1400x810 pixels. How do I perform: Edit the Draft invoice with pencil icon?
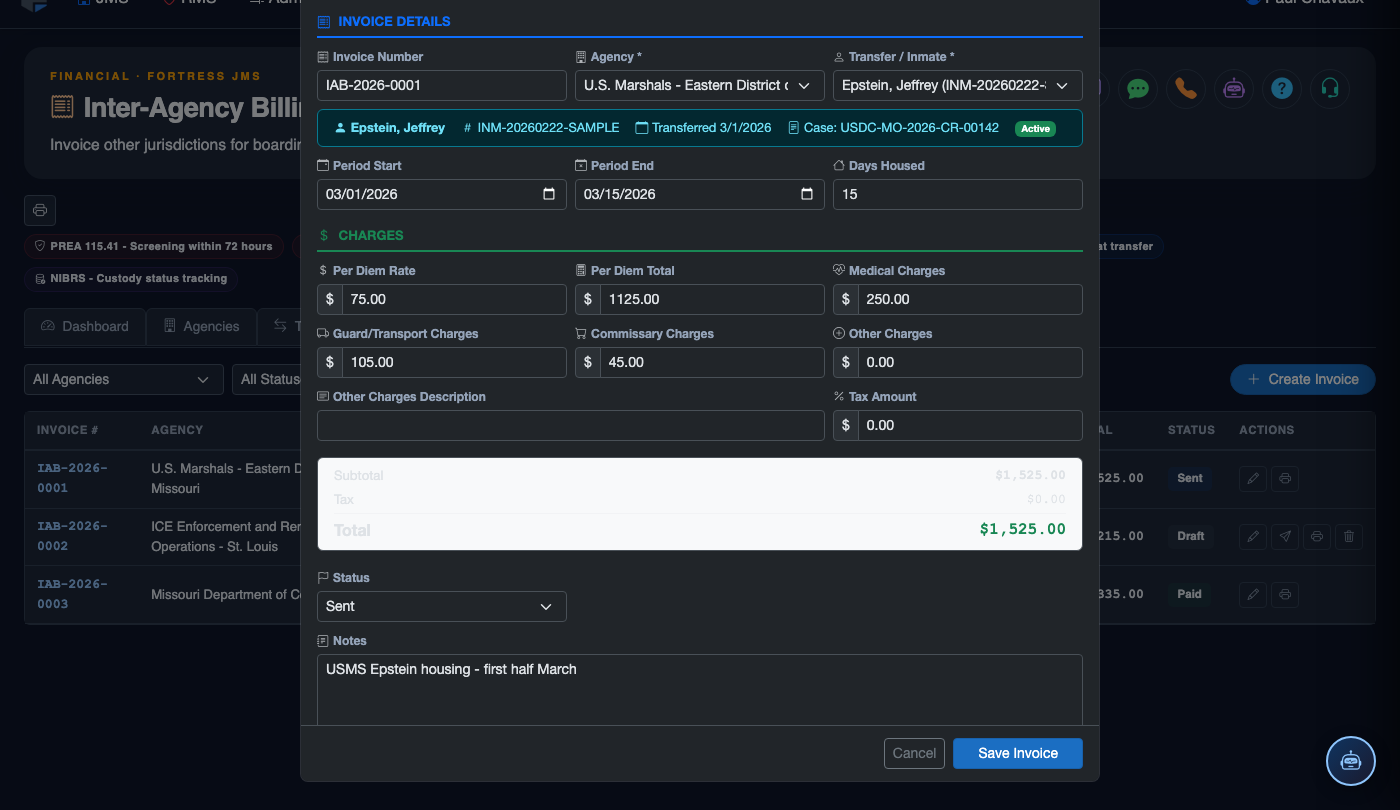click(1252, 536)
